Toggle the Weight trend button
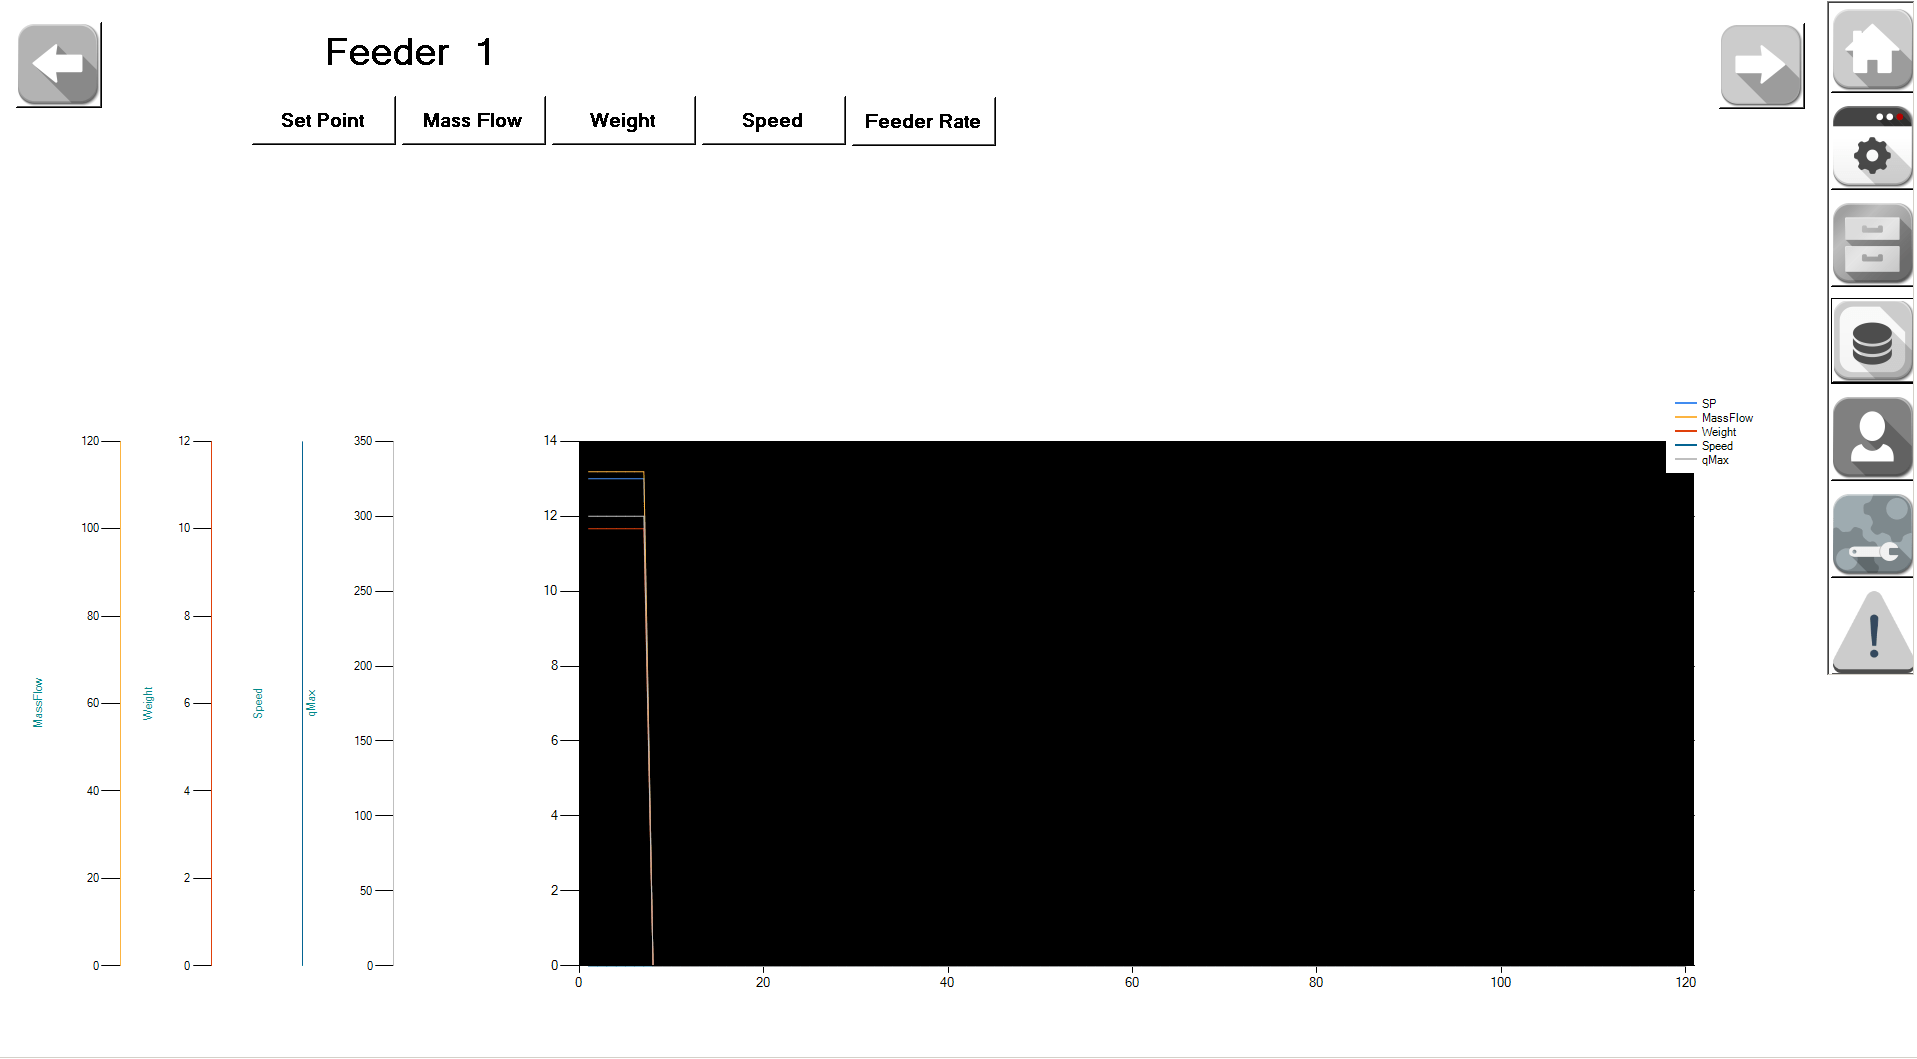Screen dimensions: 1917x1059 click(x=623, y=121)
